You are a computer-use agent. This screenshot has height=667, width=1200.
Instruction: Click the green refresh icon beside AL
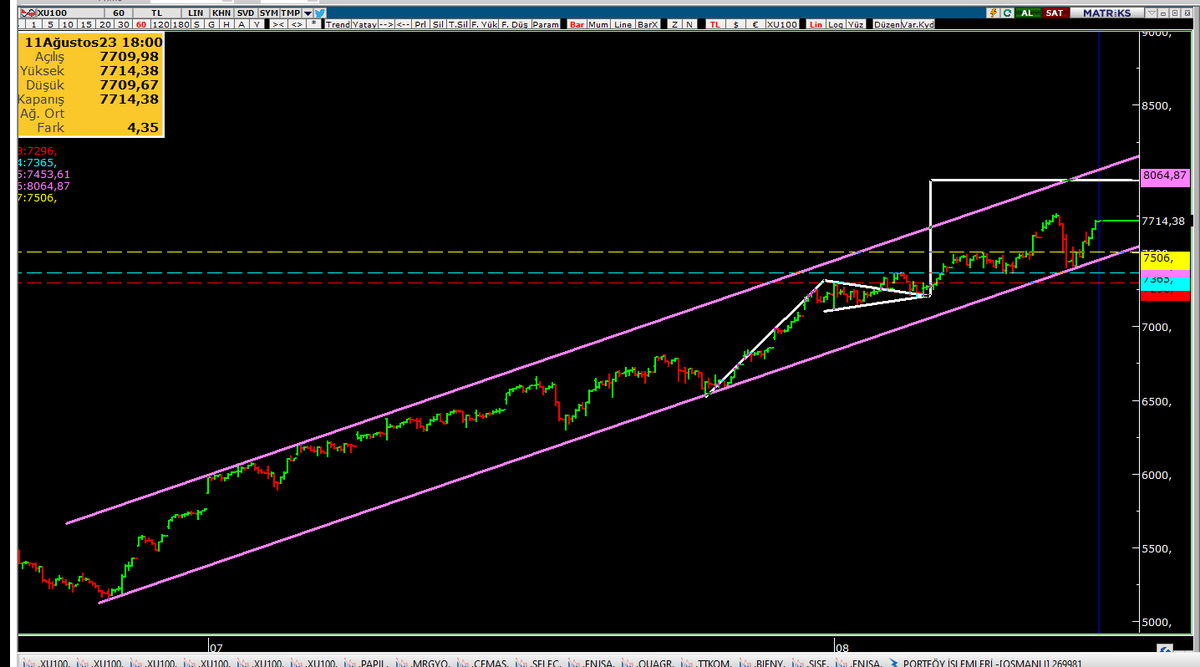tap(1007, 12)
